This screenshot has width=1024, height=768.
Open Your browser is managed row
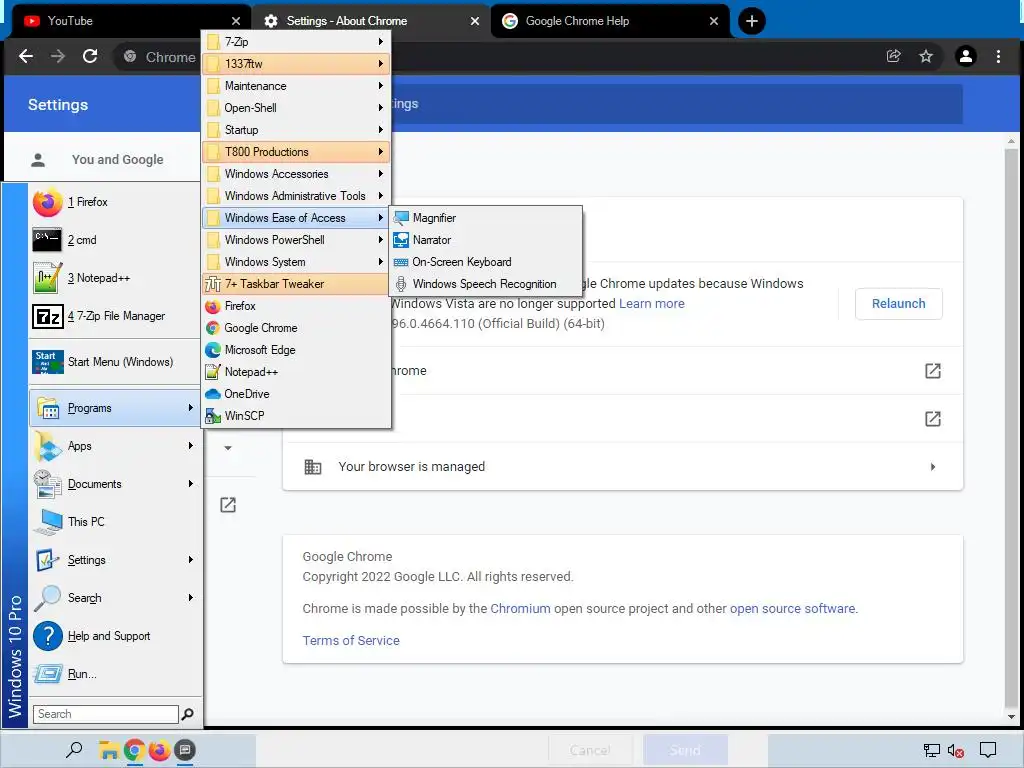click(622, 467)
